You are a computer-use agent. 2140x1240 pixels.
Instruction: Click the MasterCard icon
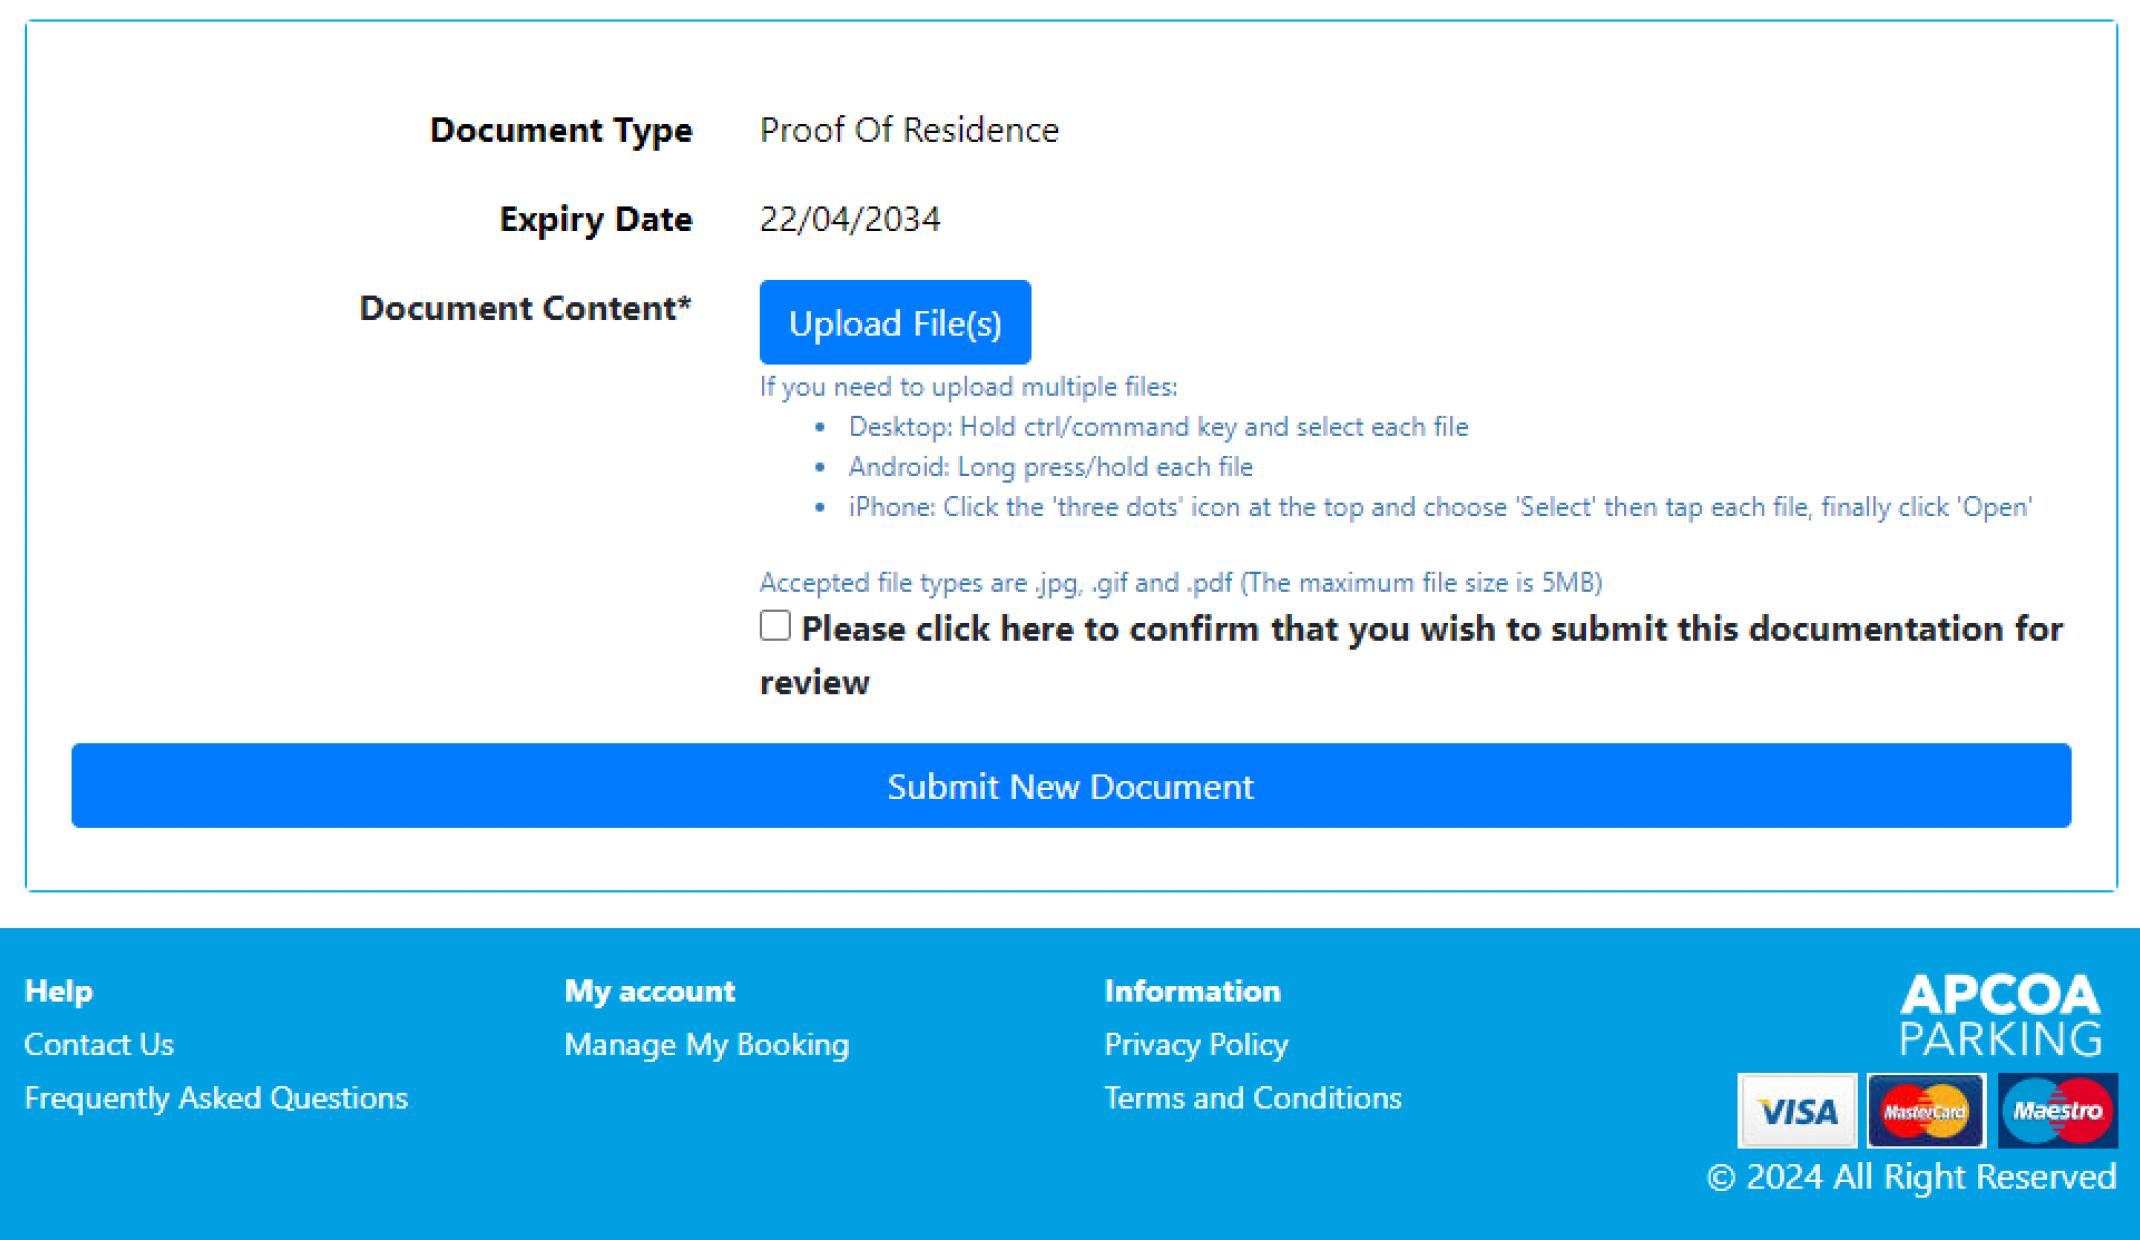pos(1926,1110)
